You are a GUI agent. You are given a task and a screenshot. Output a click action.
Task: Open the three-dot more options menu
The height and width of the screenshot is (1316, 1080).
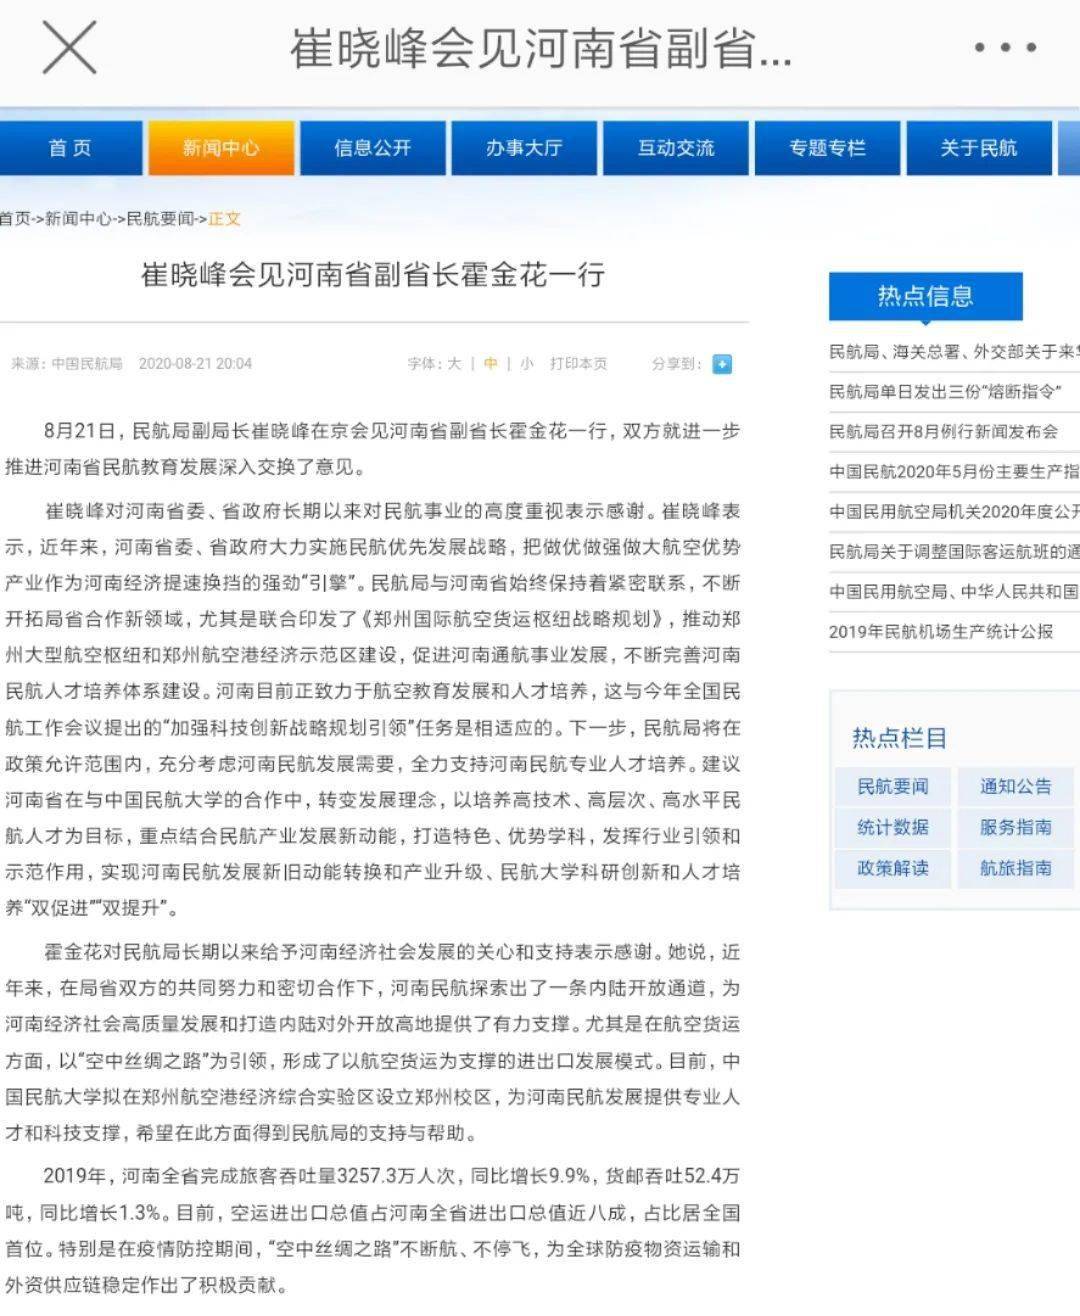click(1005, 47)
